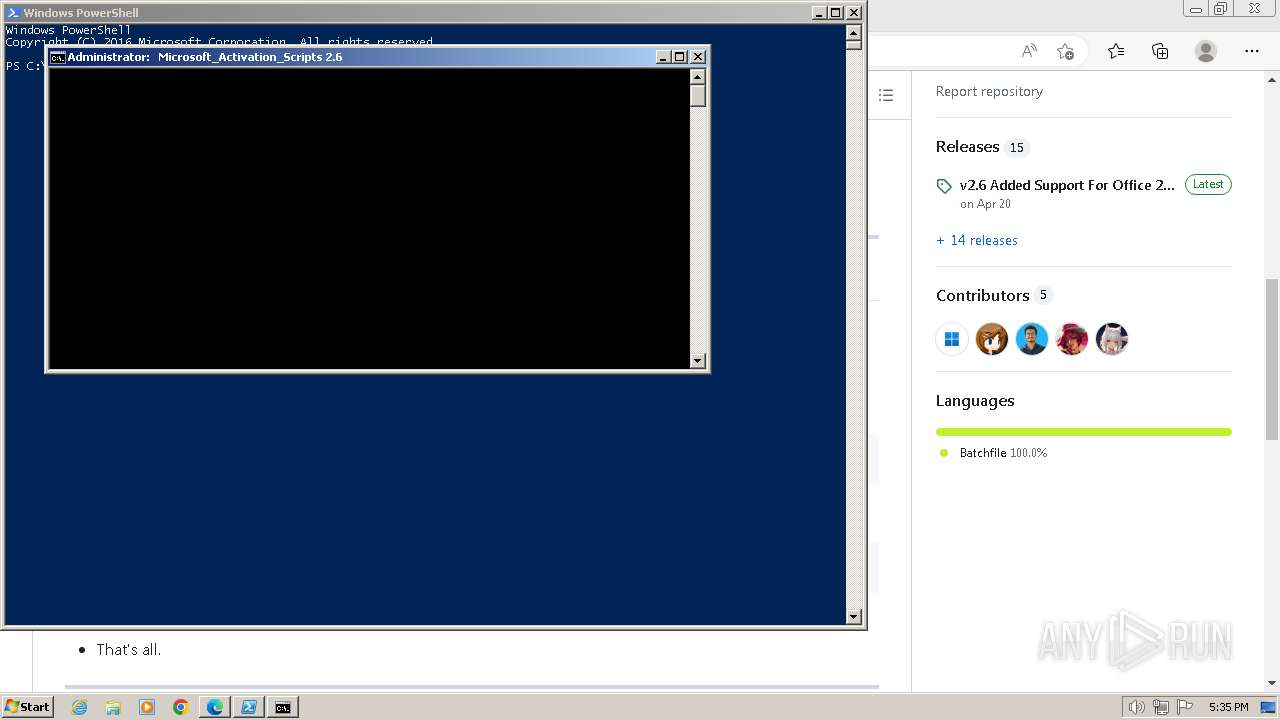
Task: Open Releases section heading
Action: tap(967, 146)
